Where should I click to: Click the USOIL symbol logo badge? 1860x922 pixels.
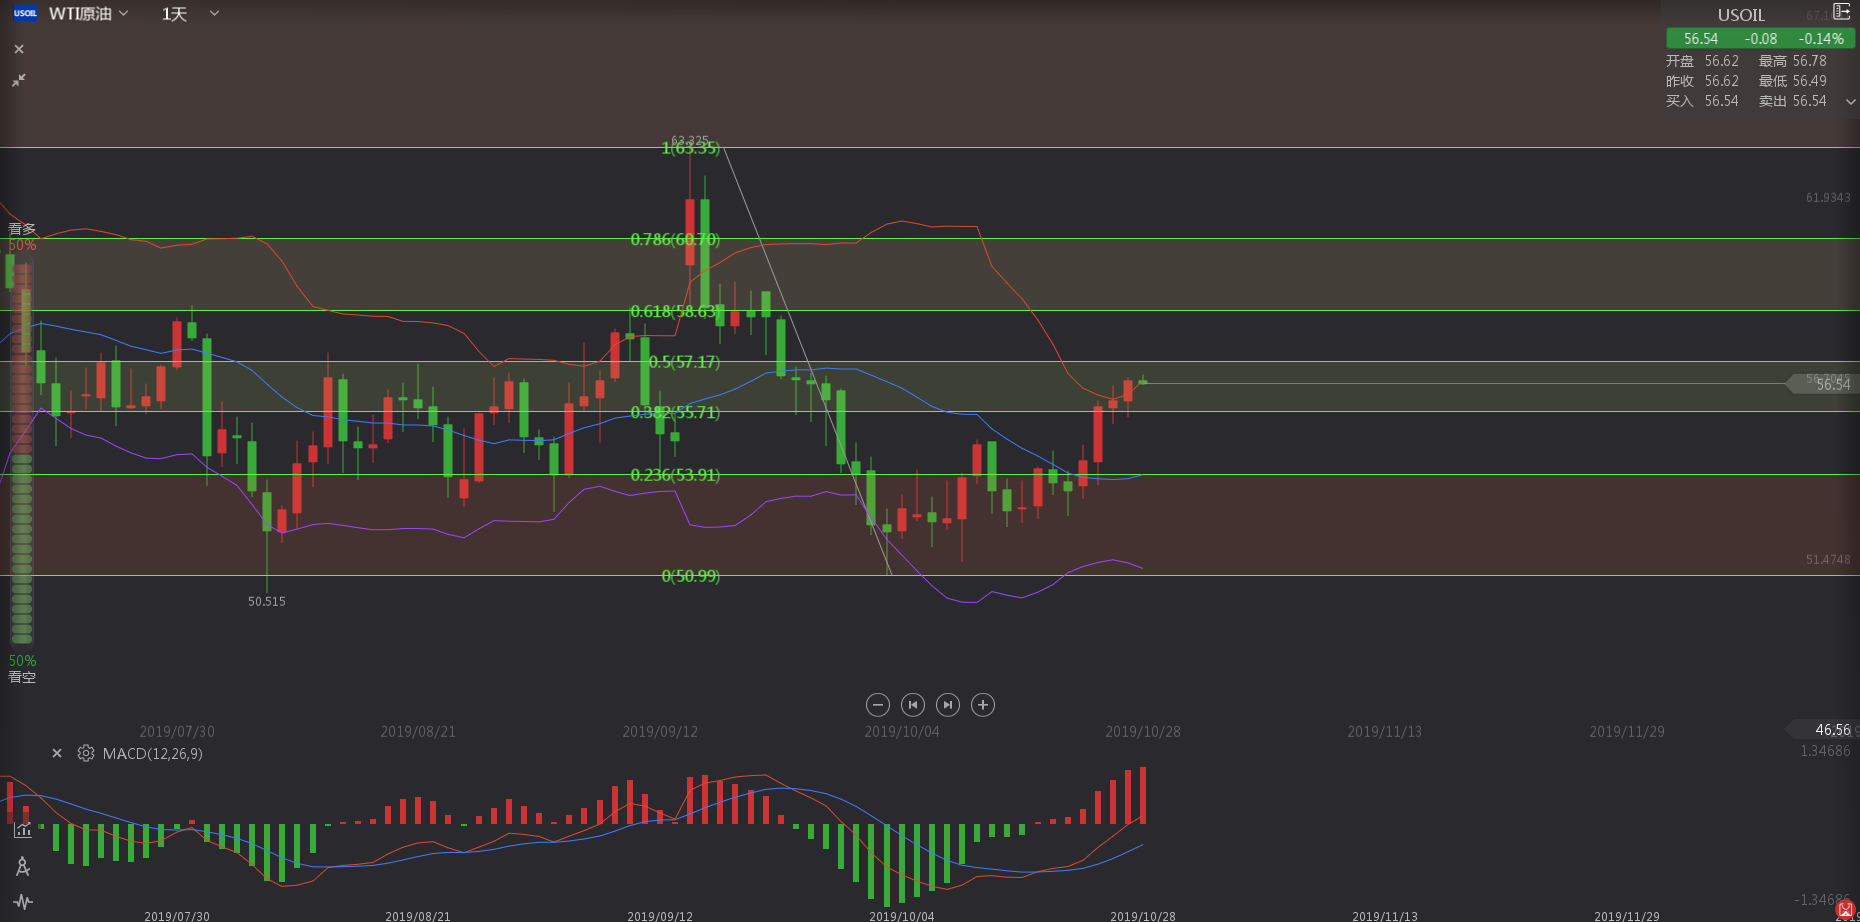click(x=25, y=14)
